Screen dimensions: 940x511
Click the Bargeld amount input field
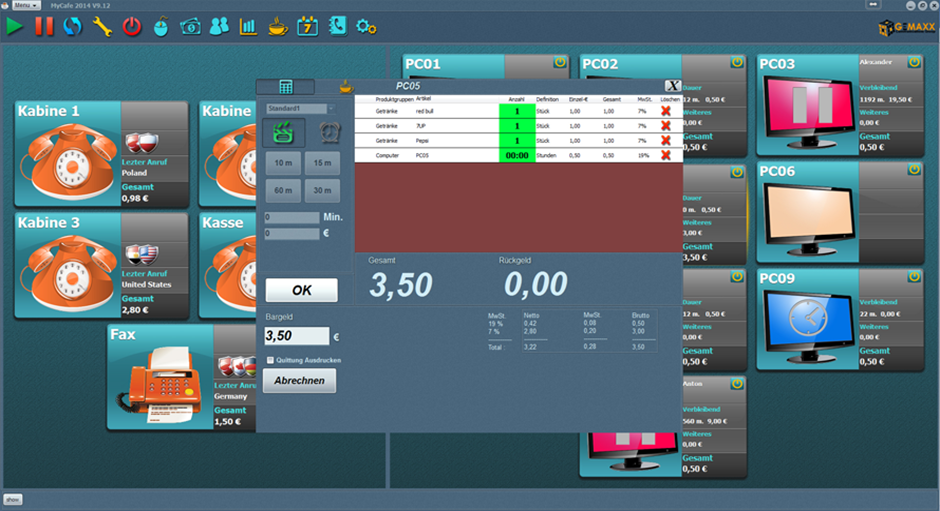click(297, 336)
